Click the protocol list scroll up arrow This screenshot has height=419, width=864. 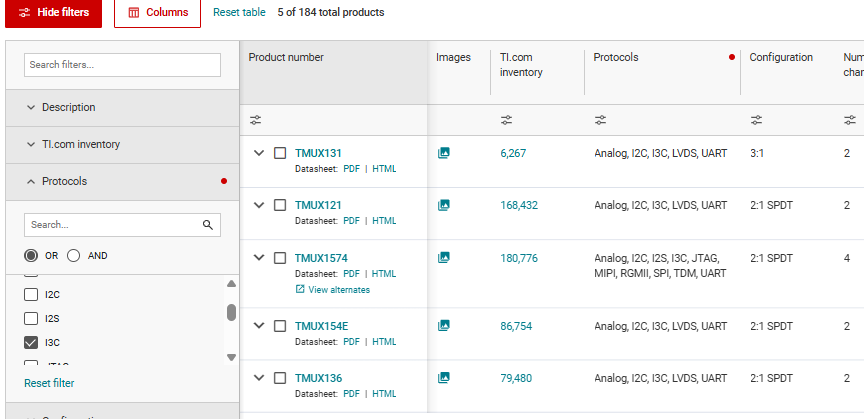coord(231,283)
